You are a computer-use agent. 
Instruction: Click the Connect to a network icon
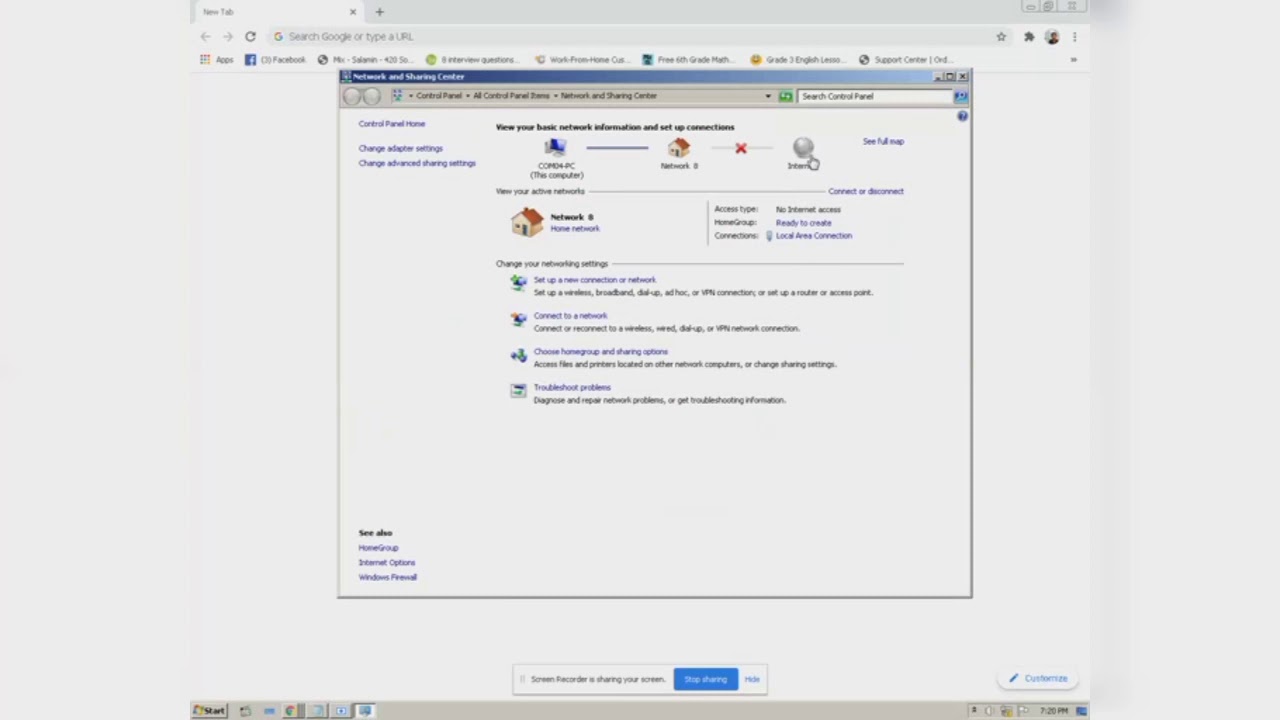tap(518, 320)
